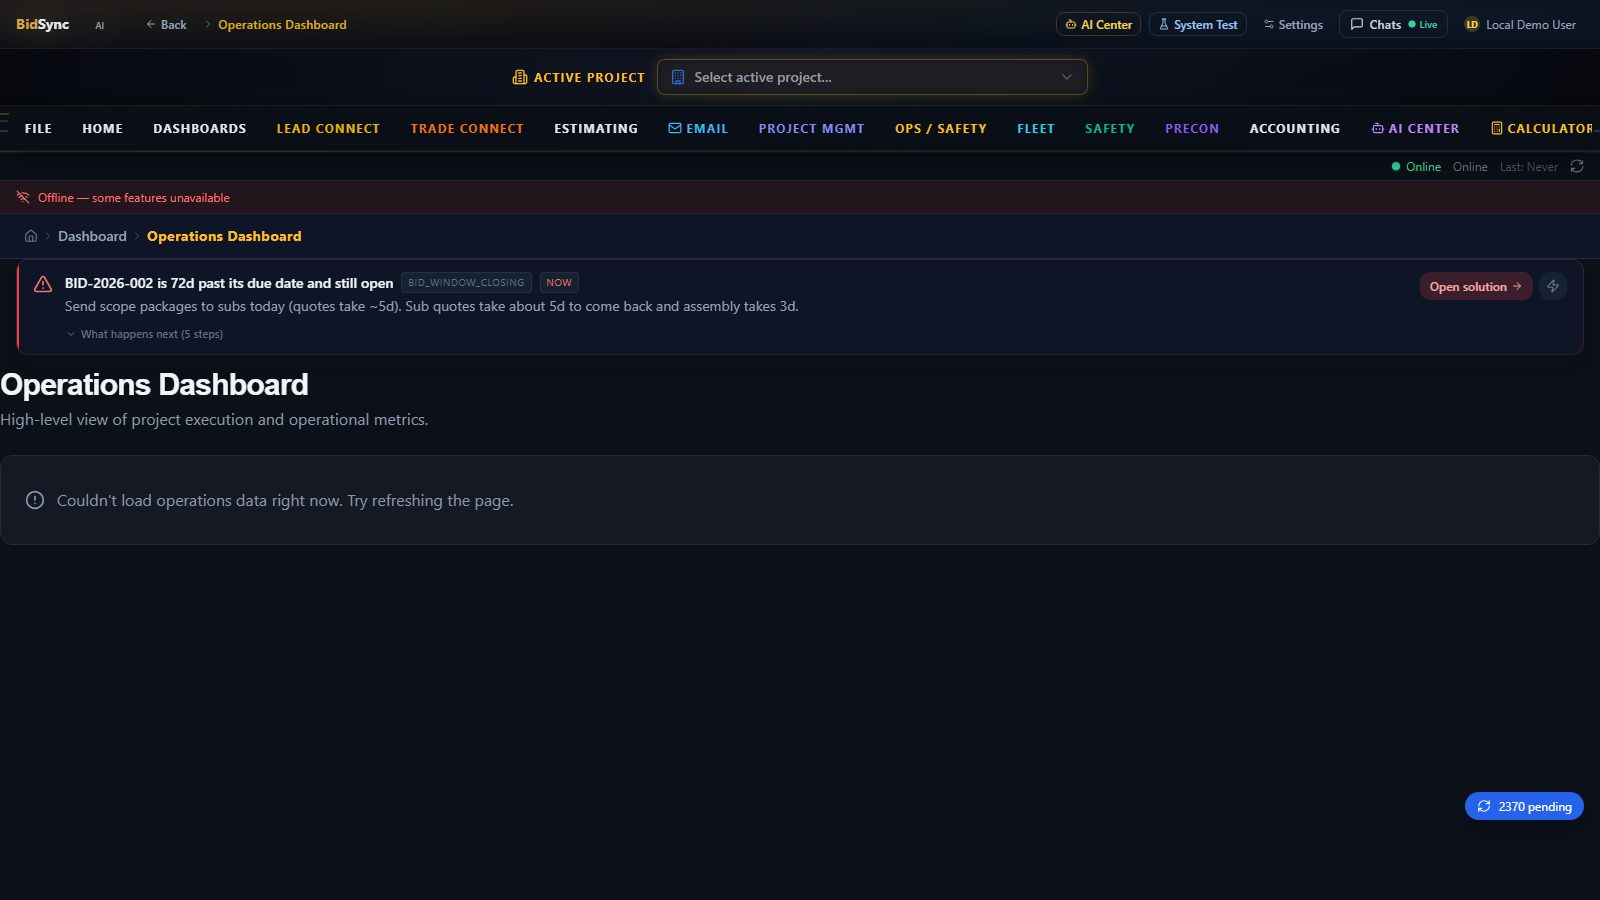Click the hamburger icon left of FILE

(4, 122)
